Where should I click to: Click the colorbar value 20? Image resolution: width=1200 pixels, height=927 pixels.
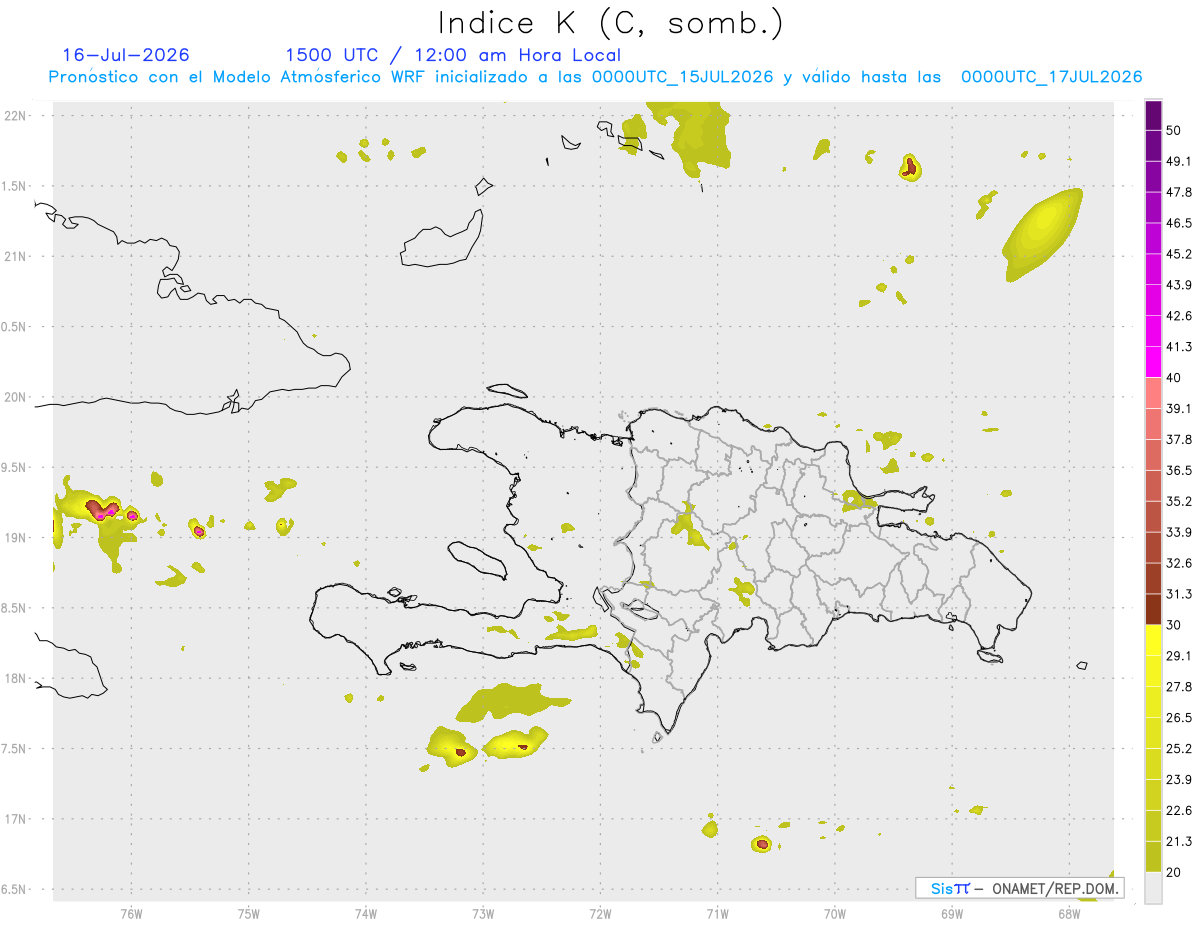[x=1174, y=872]
